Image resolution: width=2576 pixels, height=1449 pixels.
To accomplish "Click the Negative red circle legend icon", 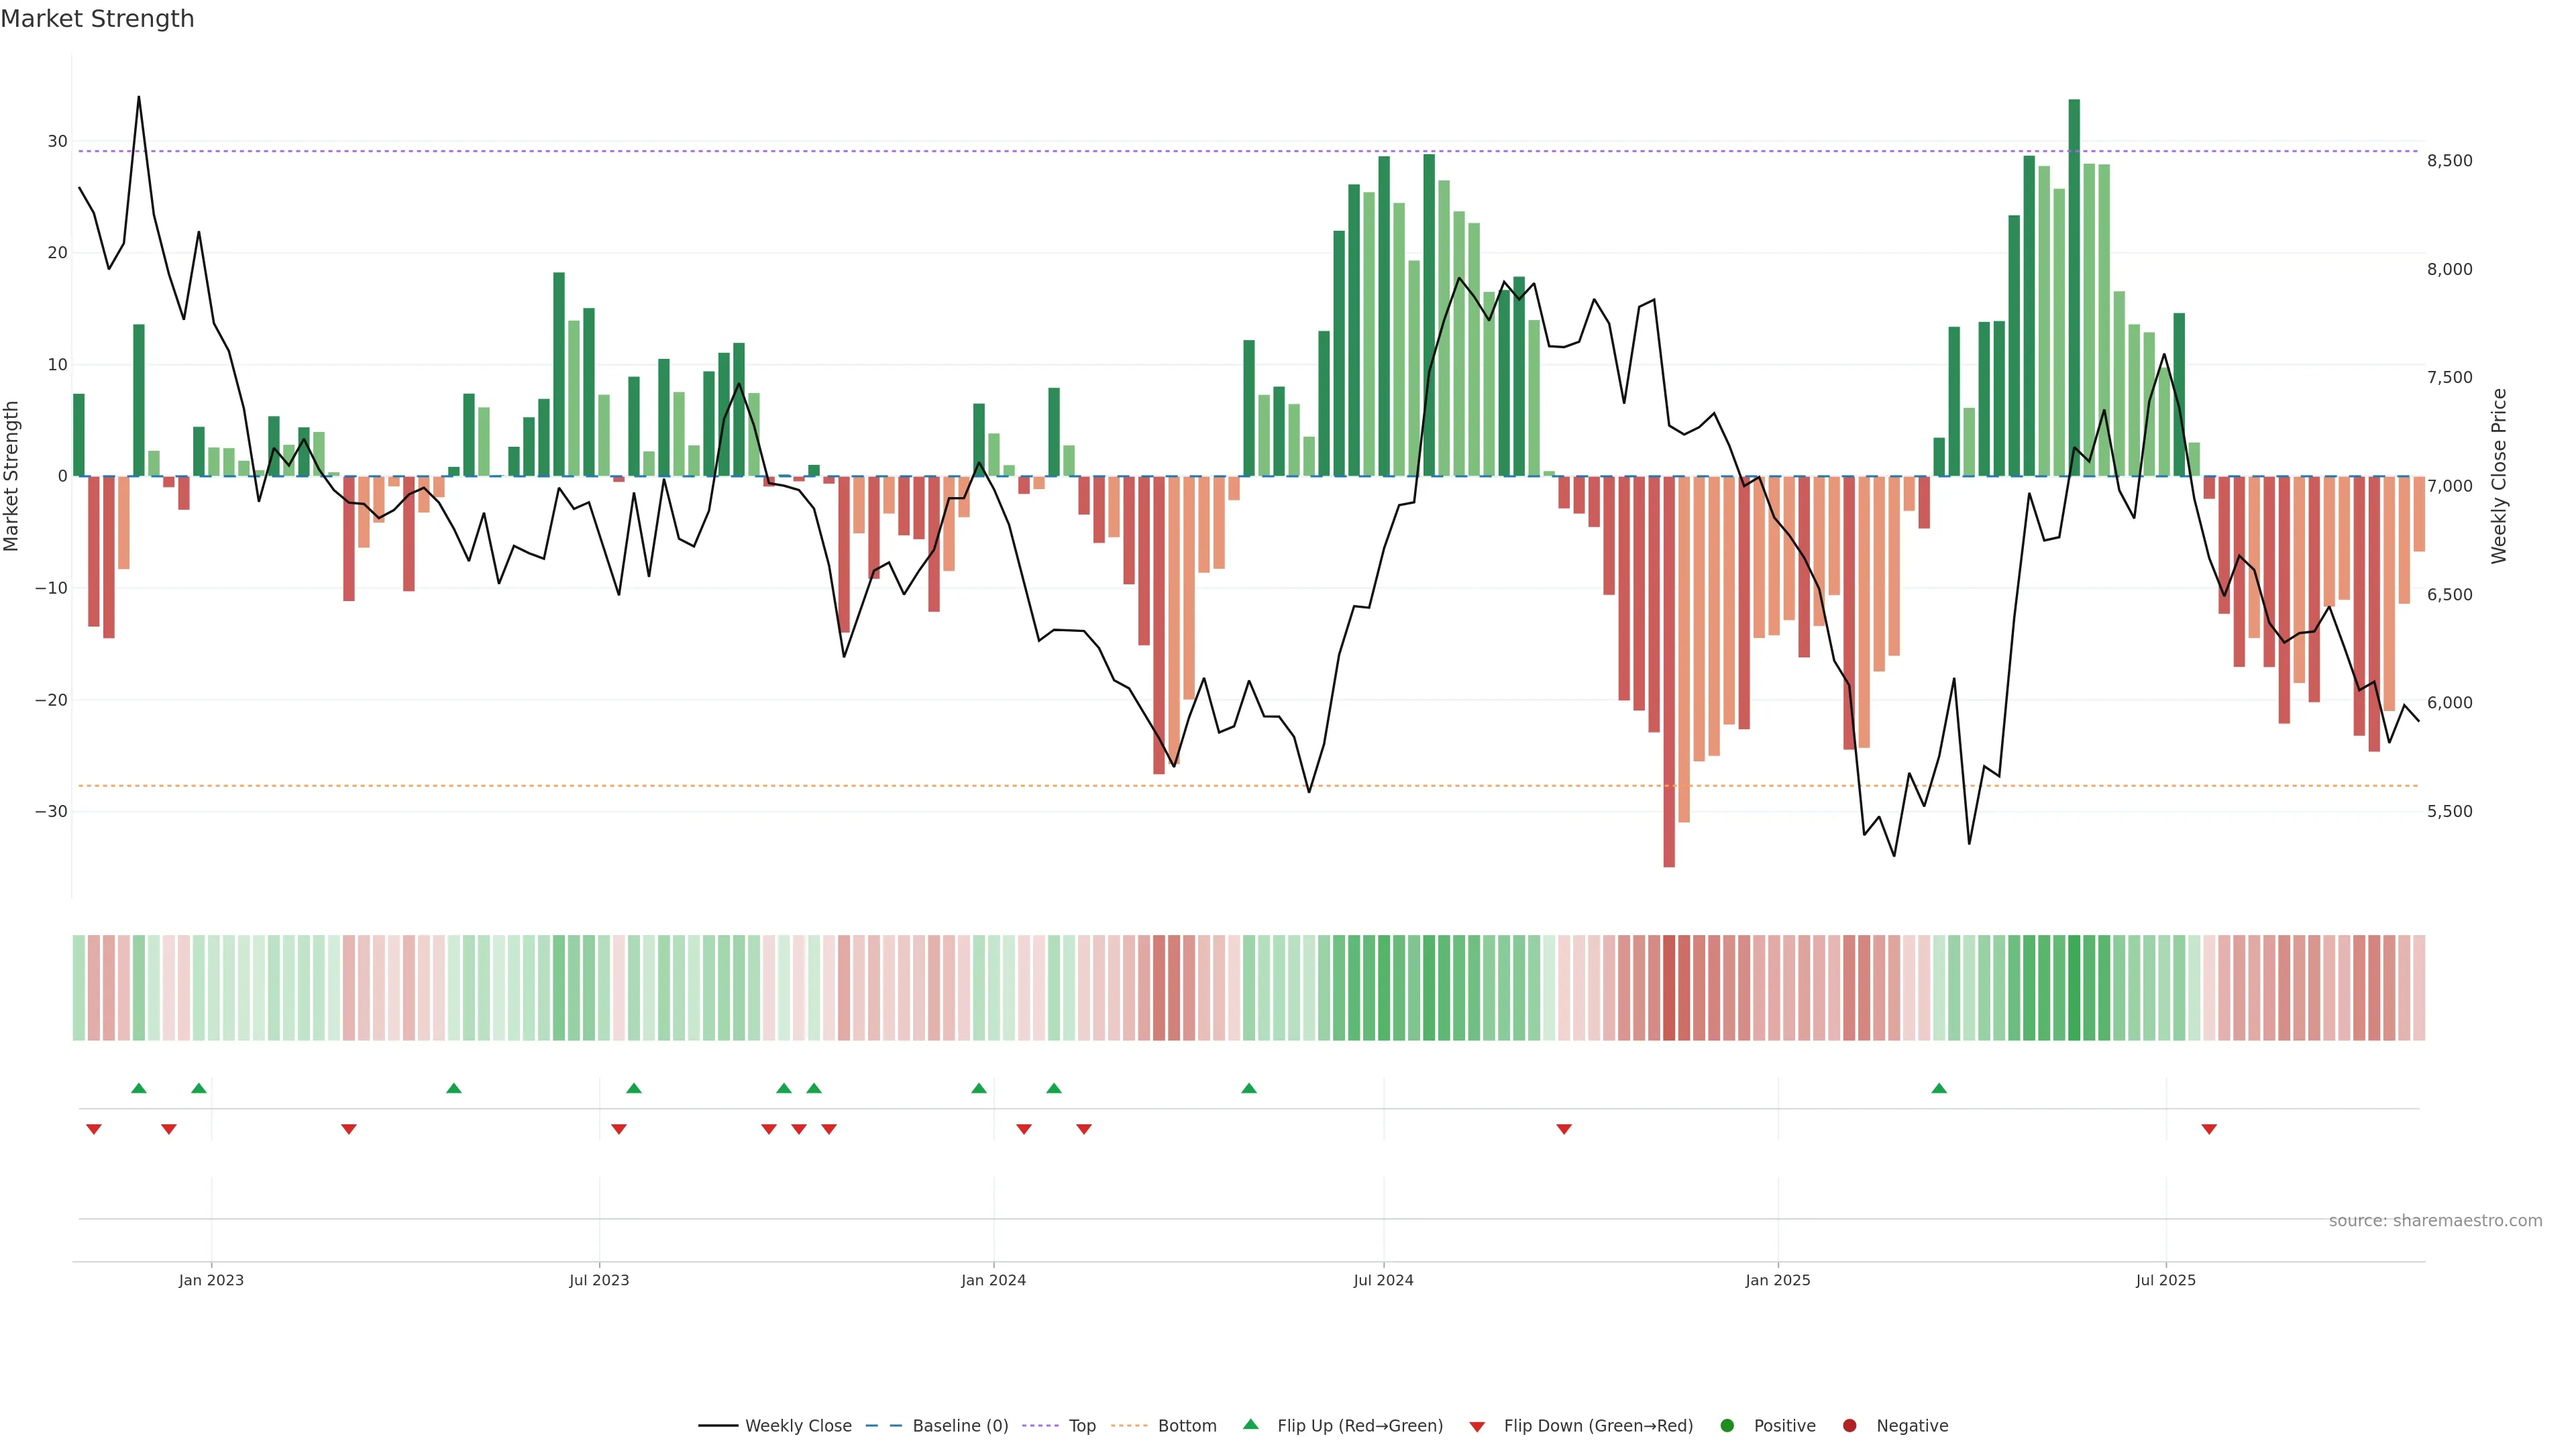I will point(1849,1426).
